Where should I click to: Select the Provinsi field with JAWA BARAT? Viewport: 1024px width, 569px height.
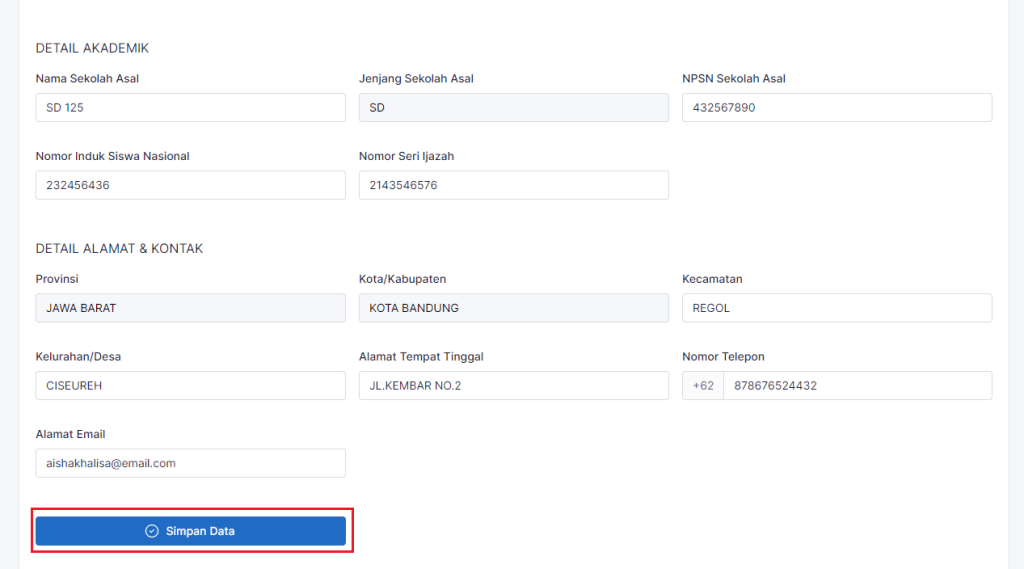pos(190,308)
